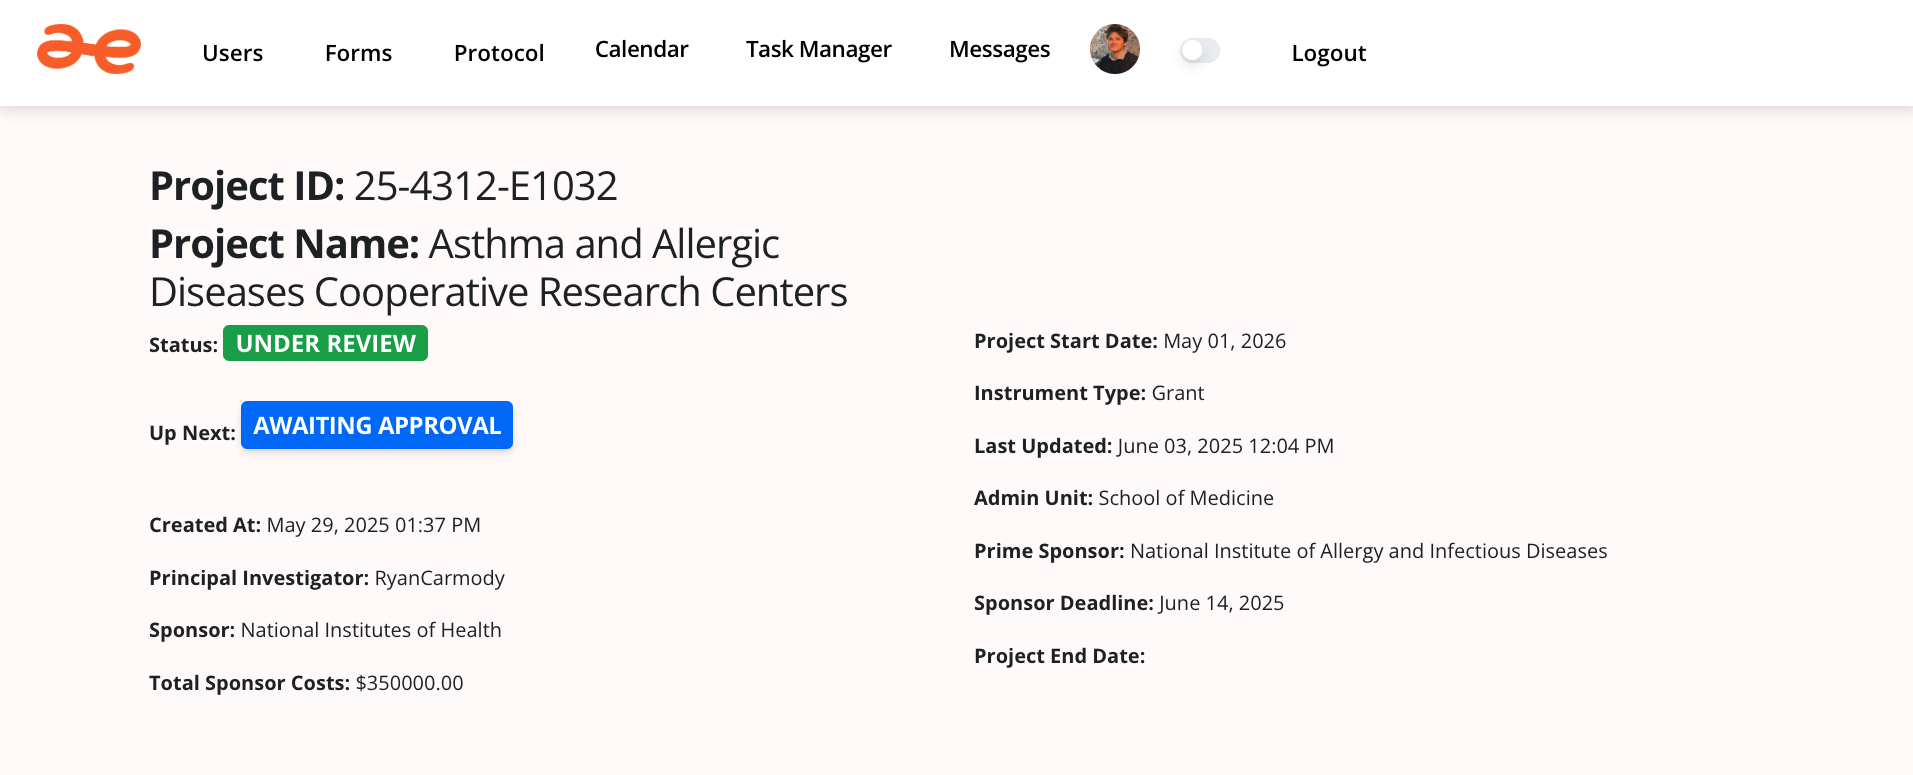Navigate to Calendar
Screen dimensions: 1913x775
(x=641, y=50)
